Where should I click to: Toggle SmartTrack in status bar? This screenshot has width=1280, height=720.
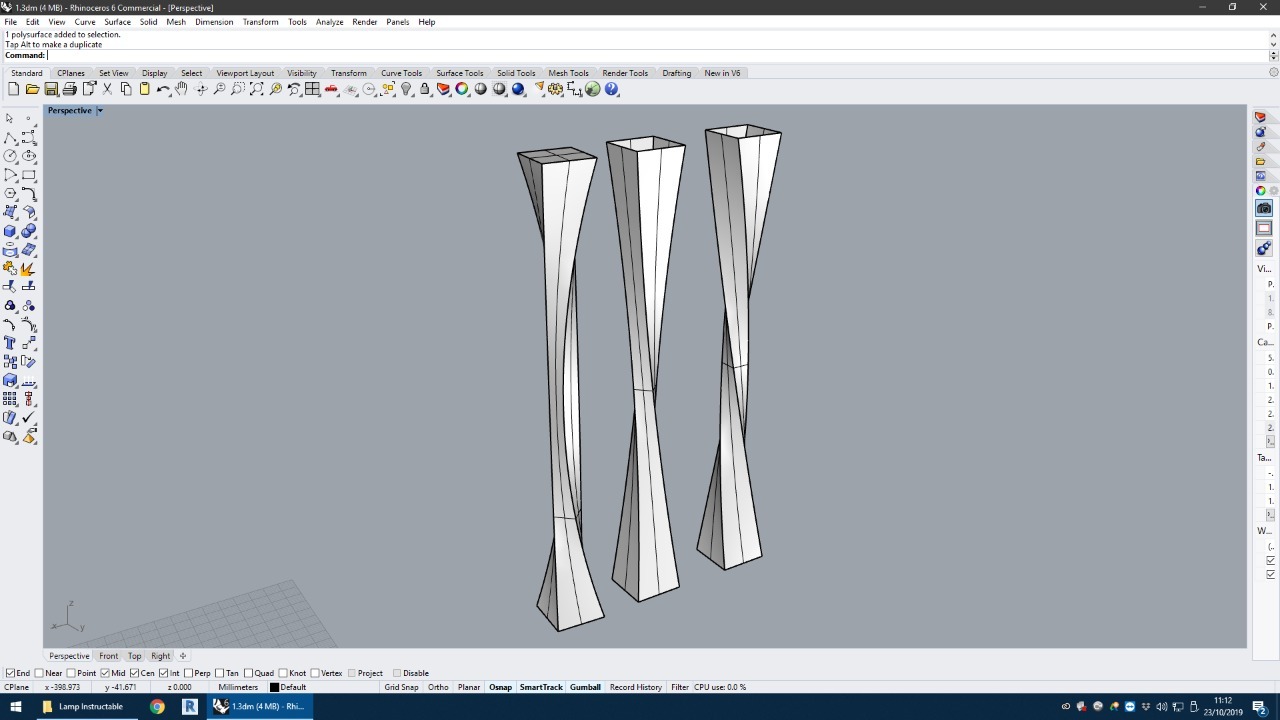pos(541,687)
